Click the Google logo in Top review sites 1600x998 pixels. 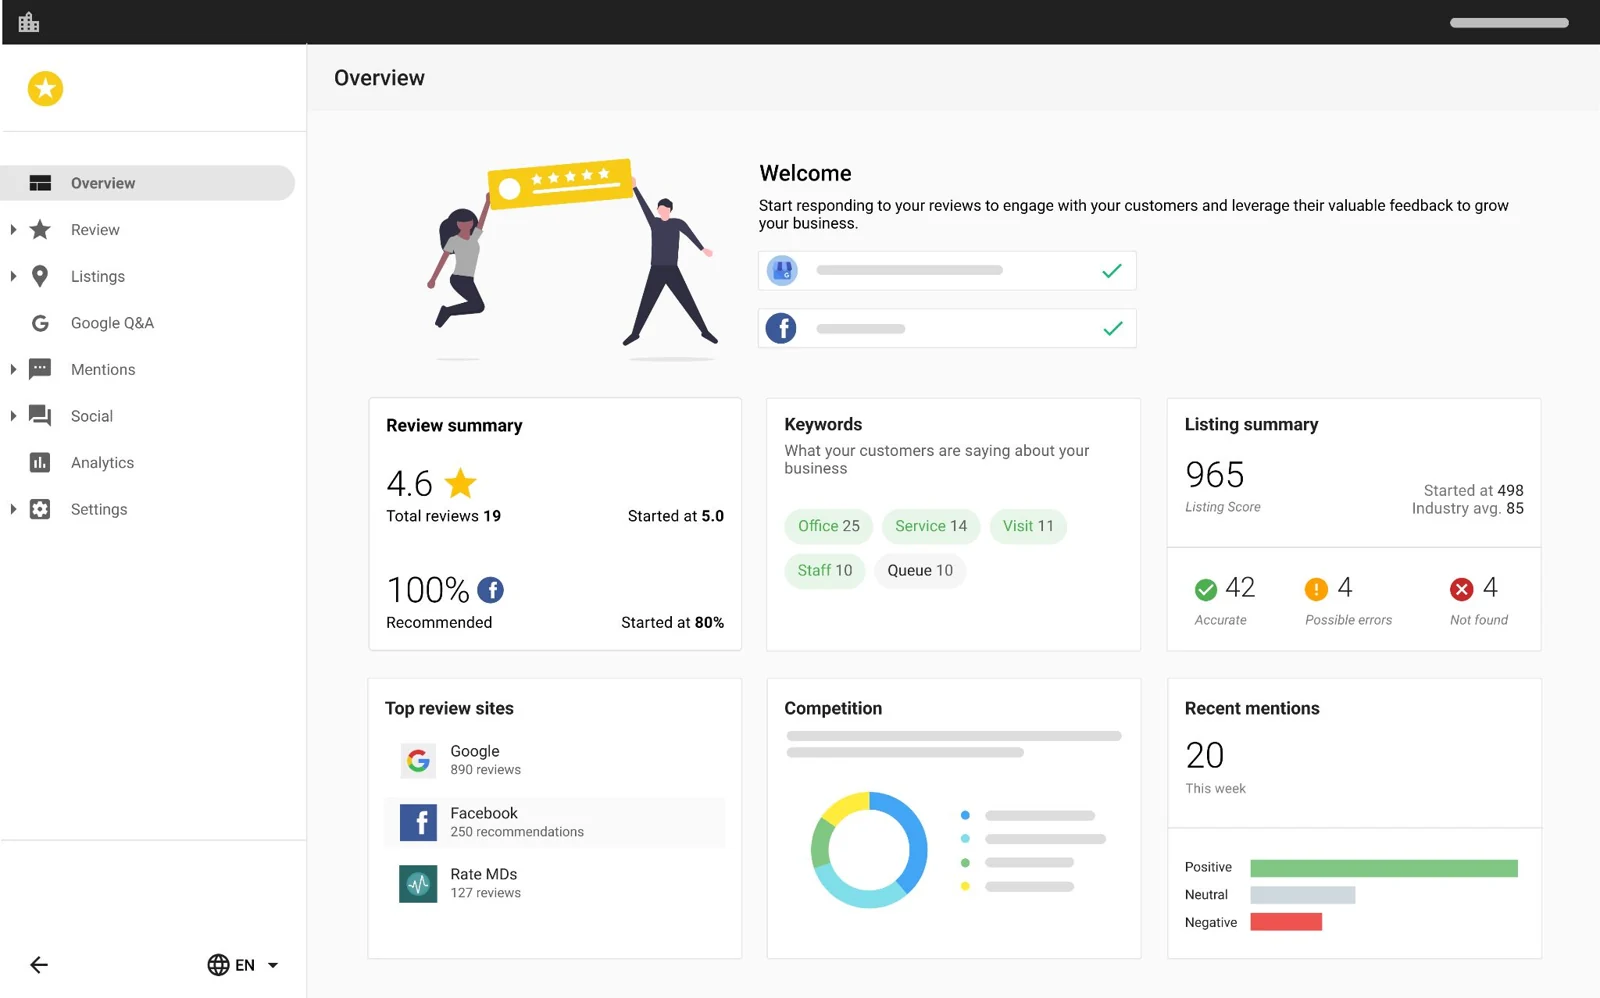tap(418, 761)
